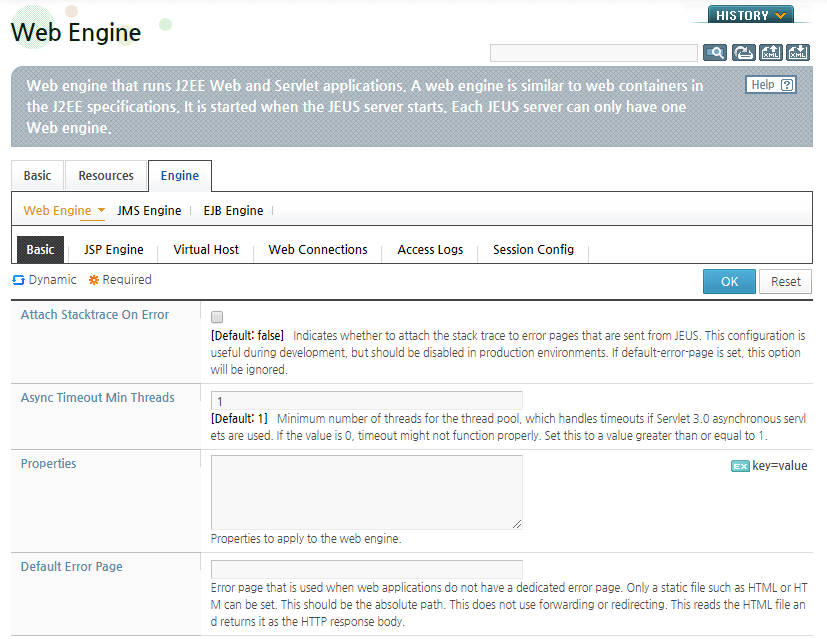Screen dimensions: 827x639
Task: Open the JSP Engine sub-tab
Action: pos(114,249)
